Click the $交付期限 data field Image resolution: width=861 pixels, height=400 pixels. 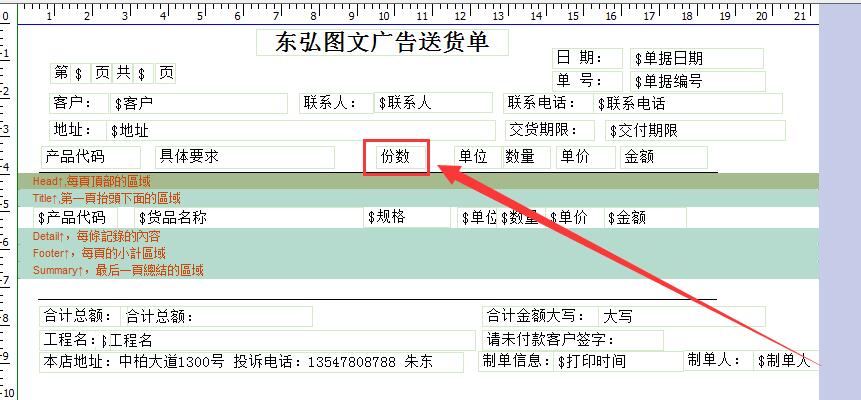click(x=694, y=131)
